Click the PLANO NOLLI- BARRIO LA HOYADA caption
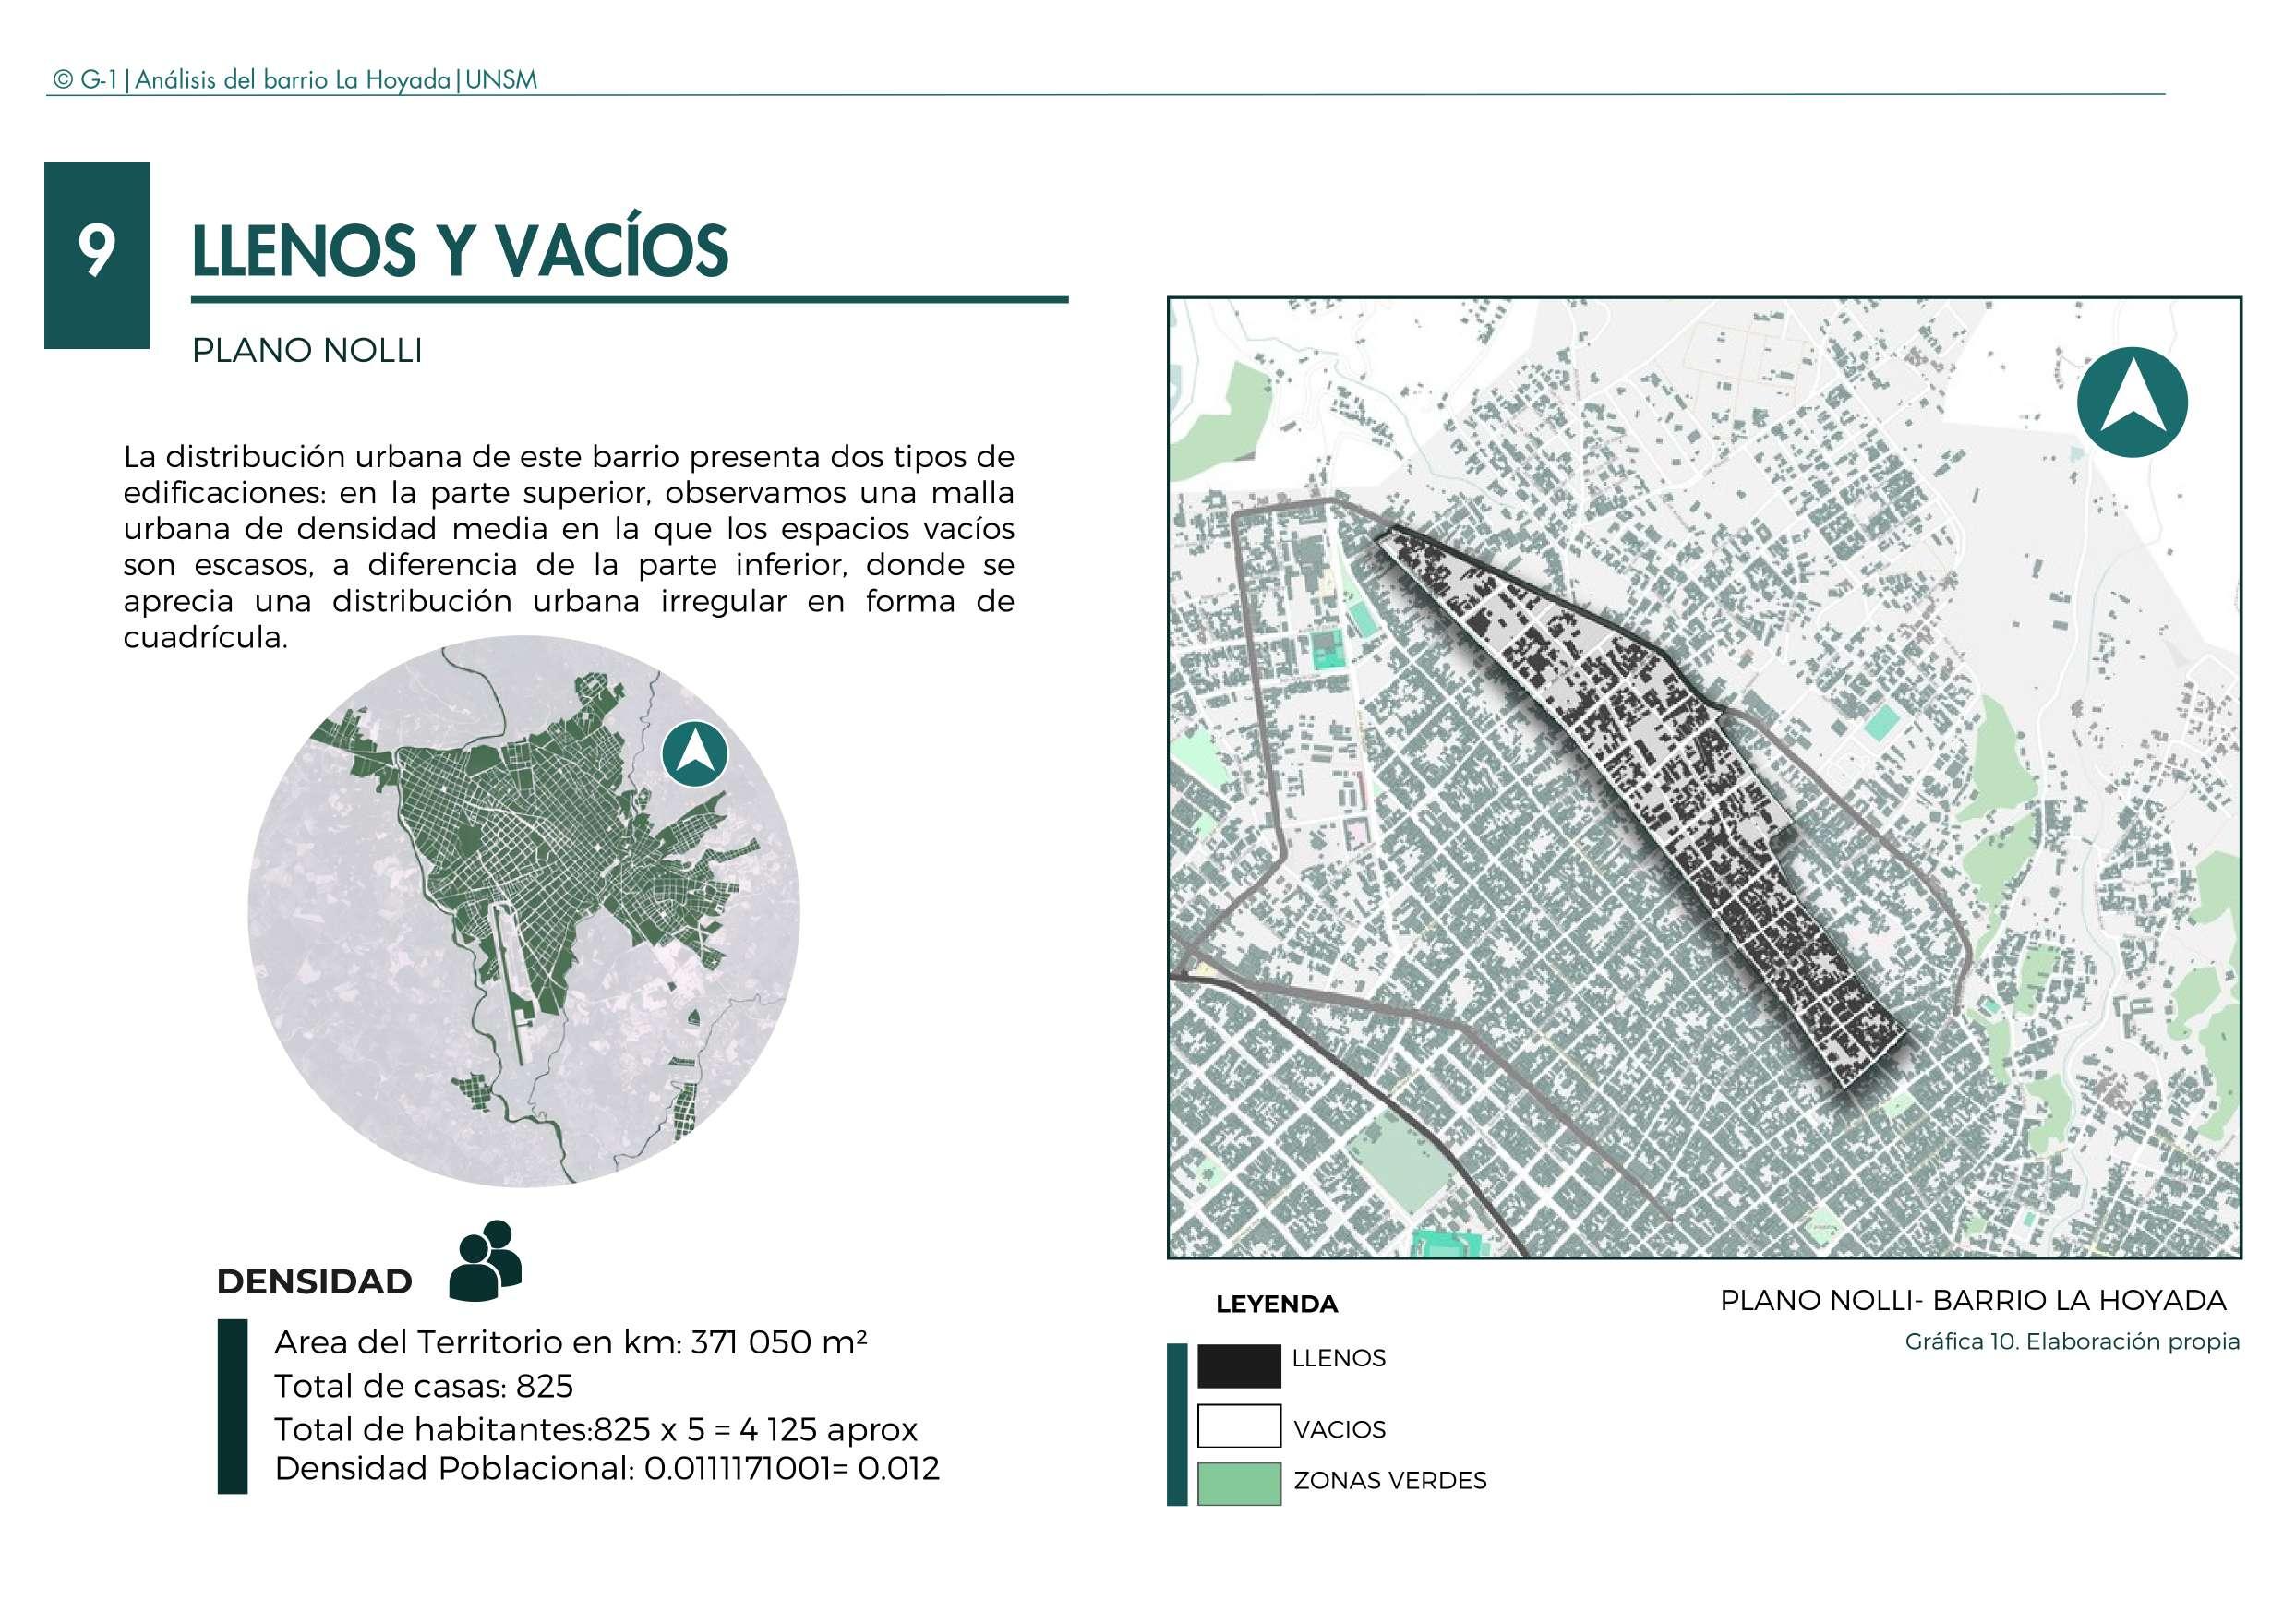 (1972, 1300)
